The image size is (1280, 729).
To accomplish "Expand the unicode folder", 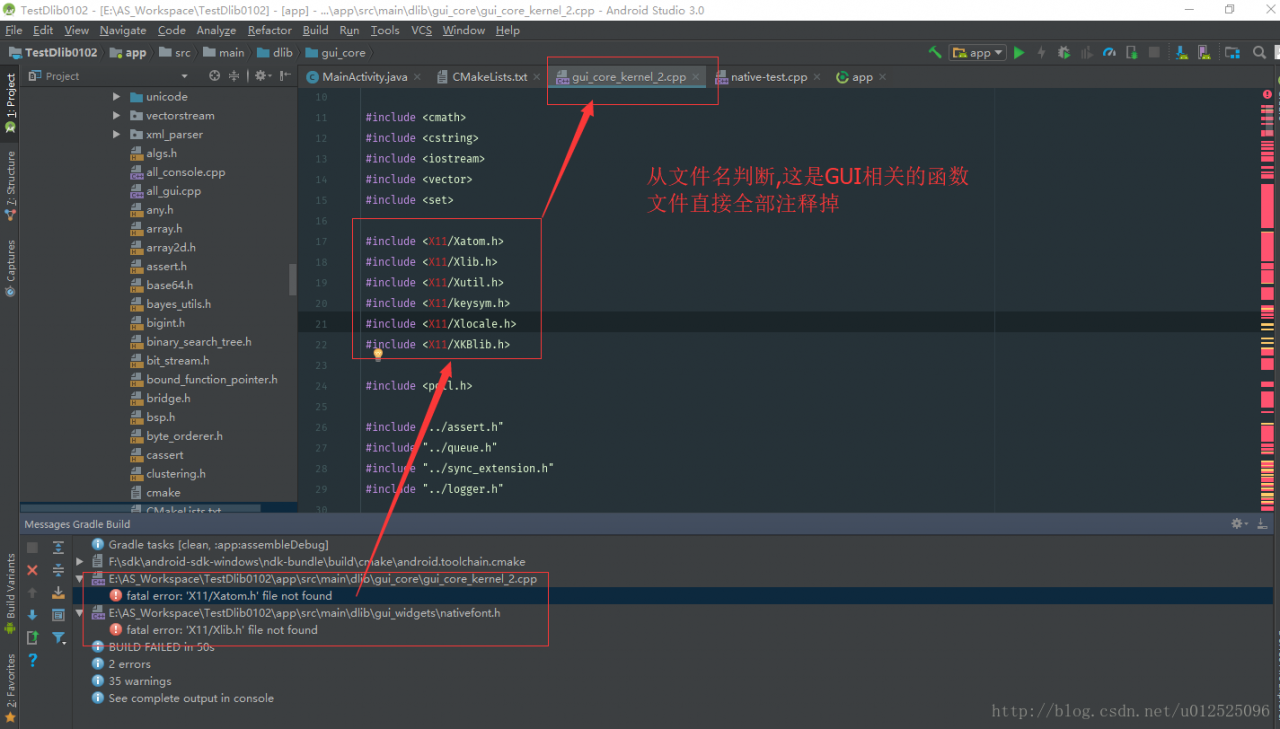I will tap(117, 97).
